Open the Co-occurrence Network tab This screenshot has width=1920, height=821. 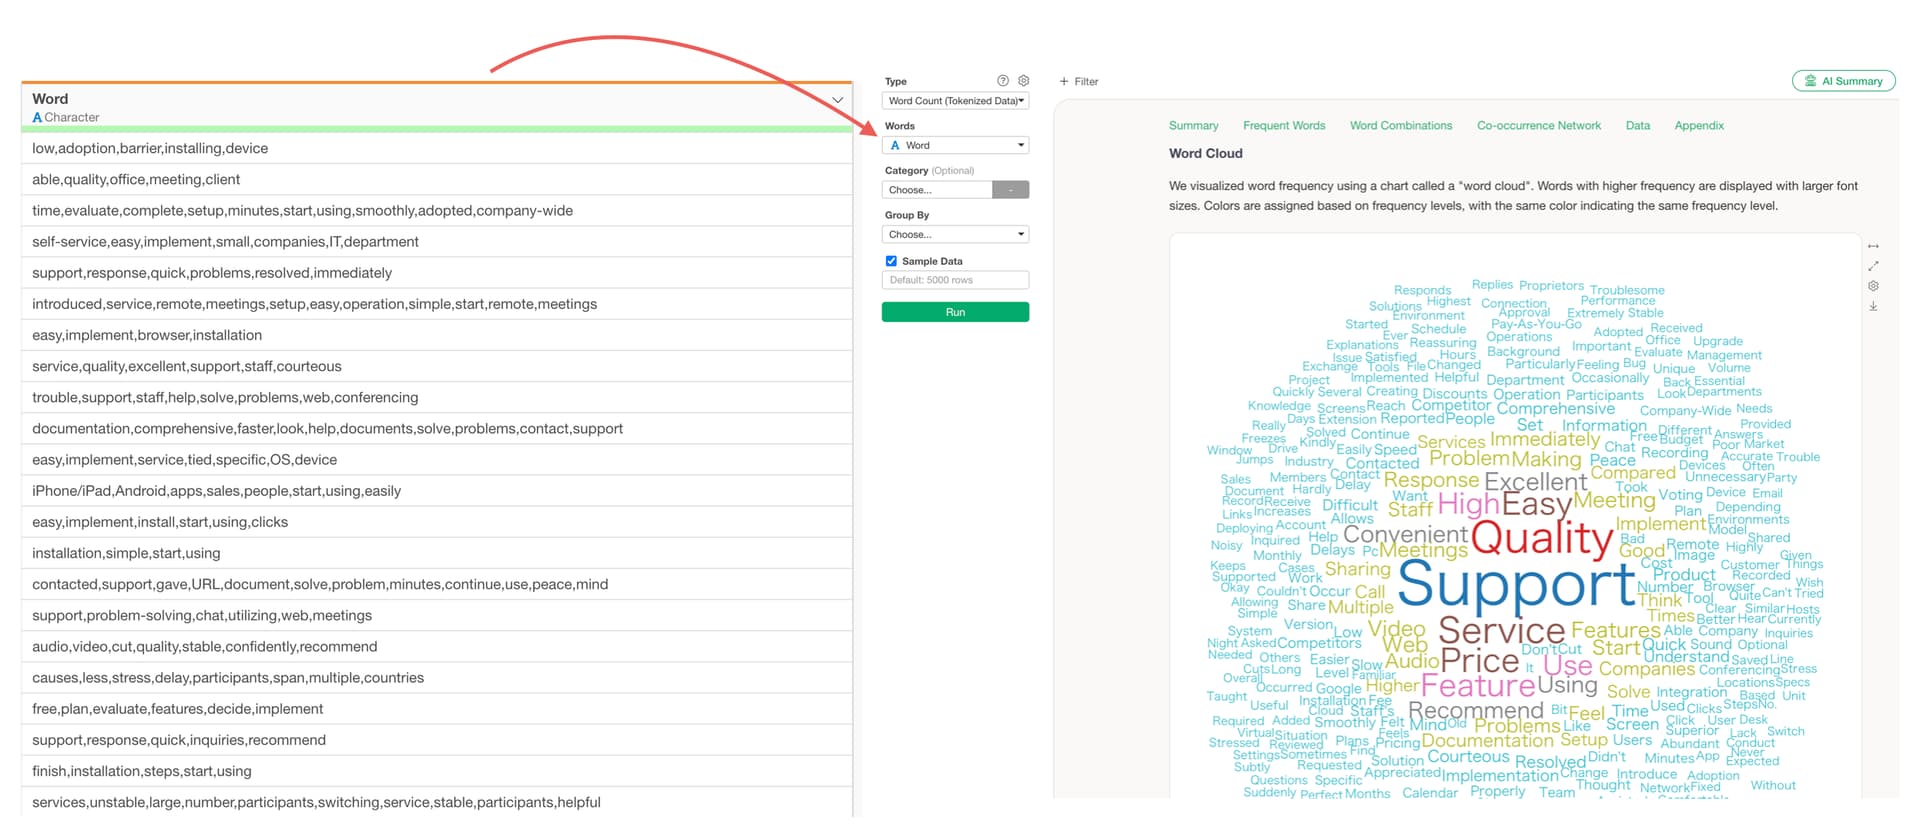(x=1538, y=126)
